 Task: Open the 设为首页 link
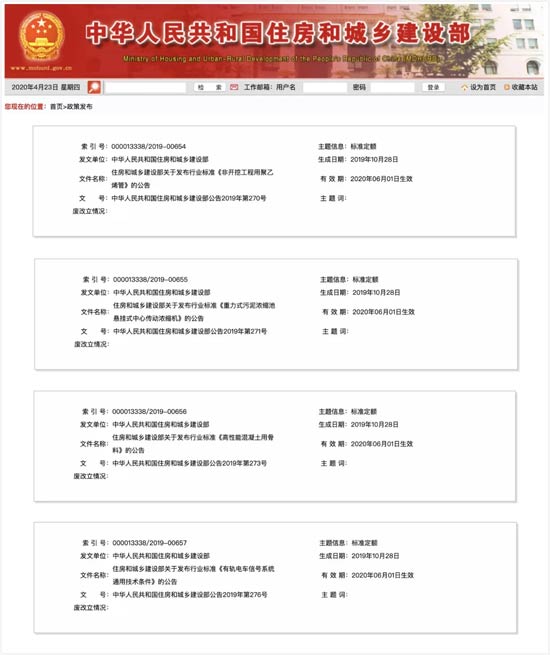(483, 87)
